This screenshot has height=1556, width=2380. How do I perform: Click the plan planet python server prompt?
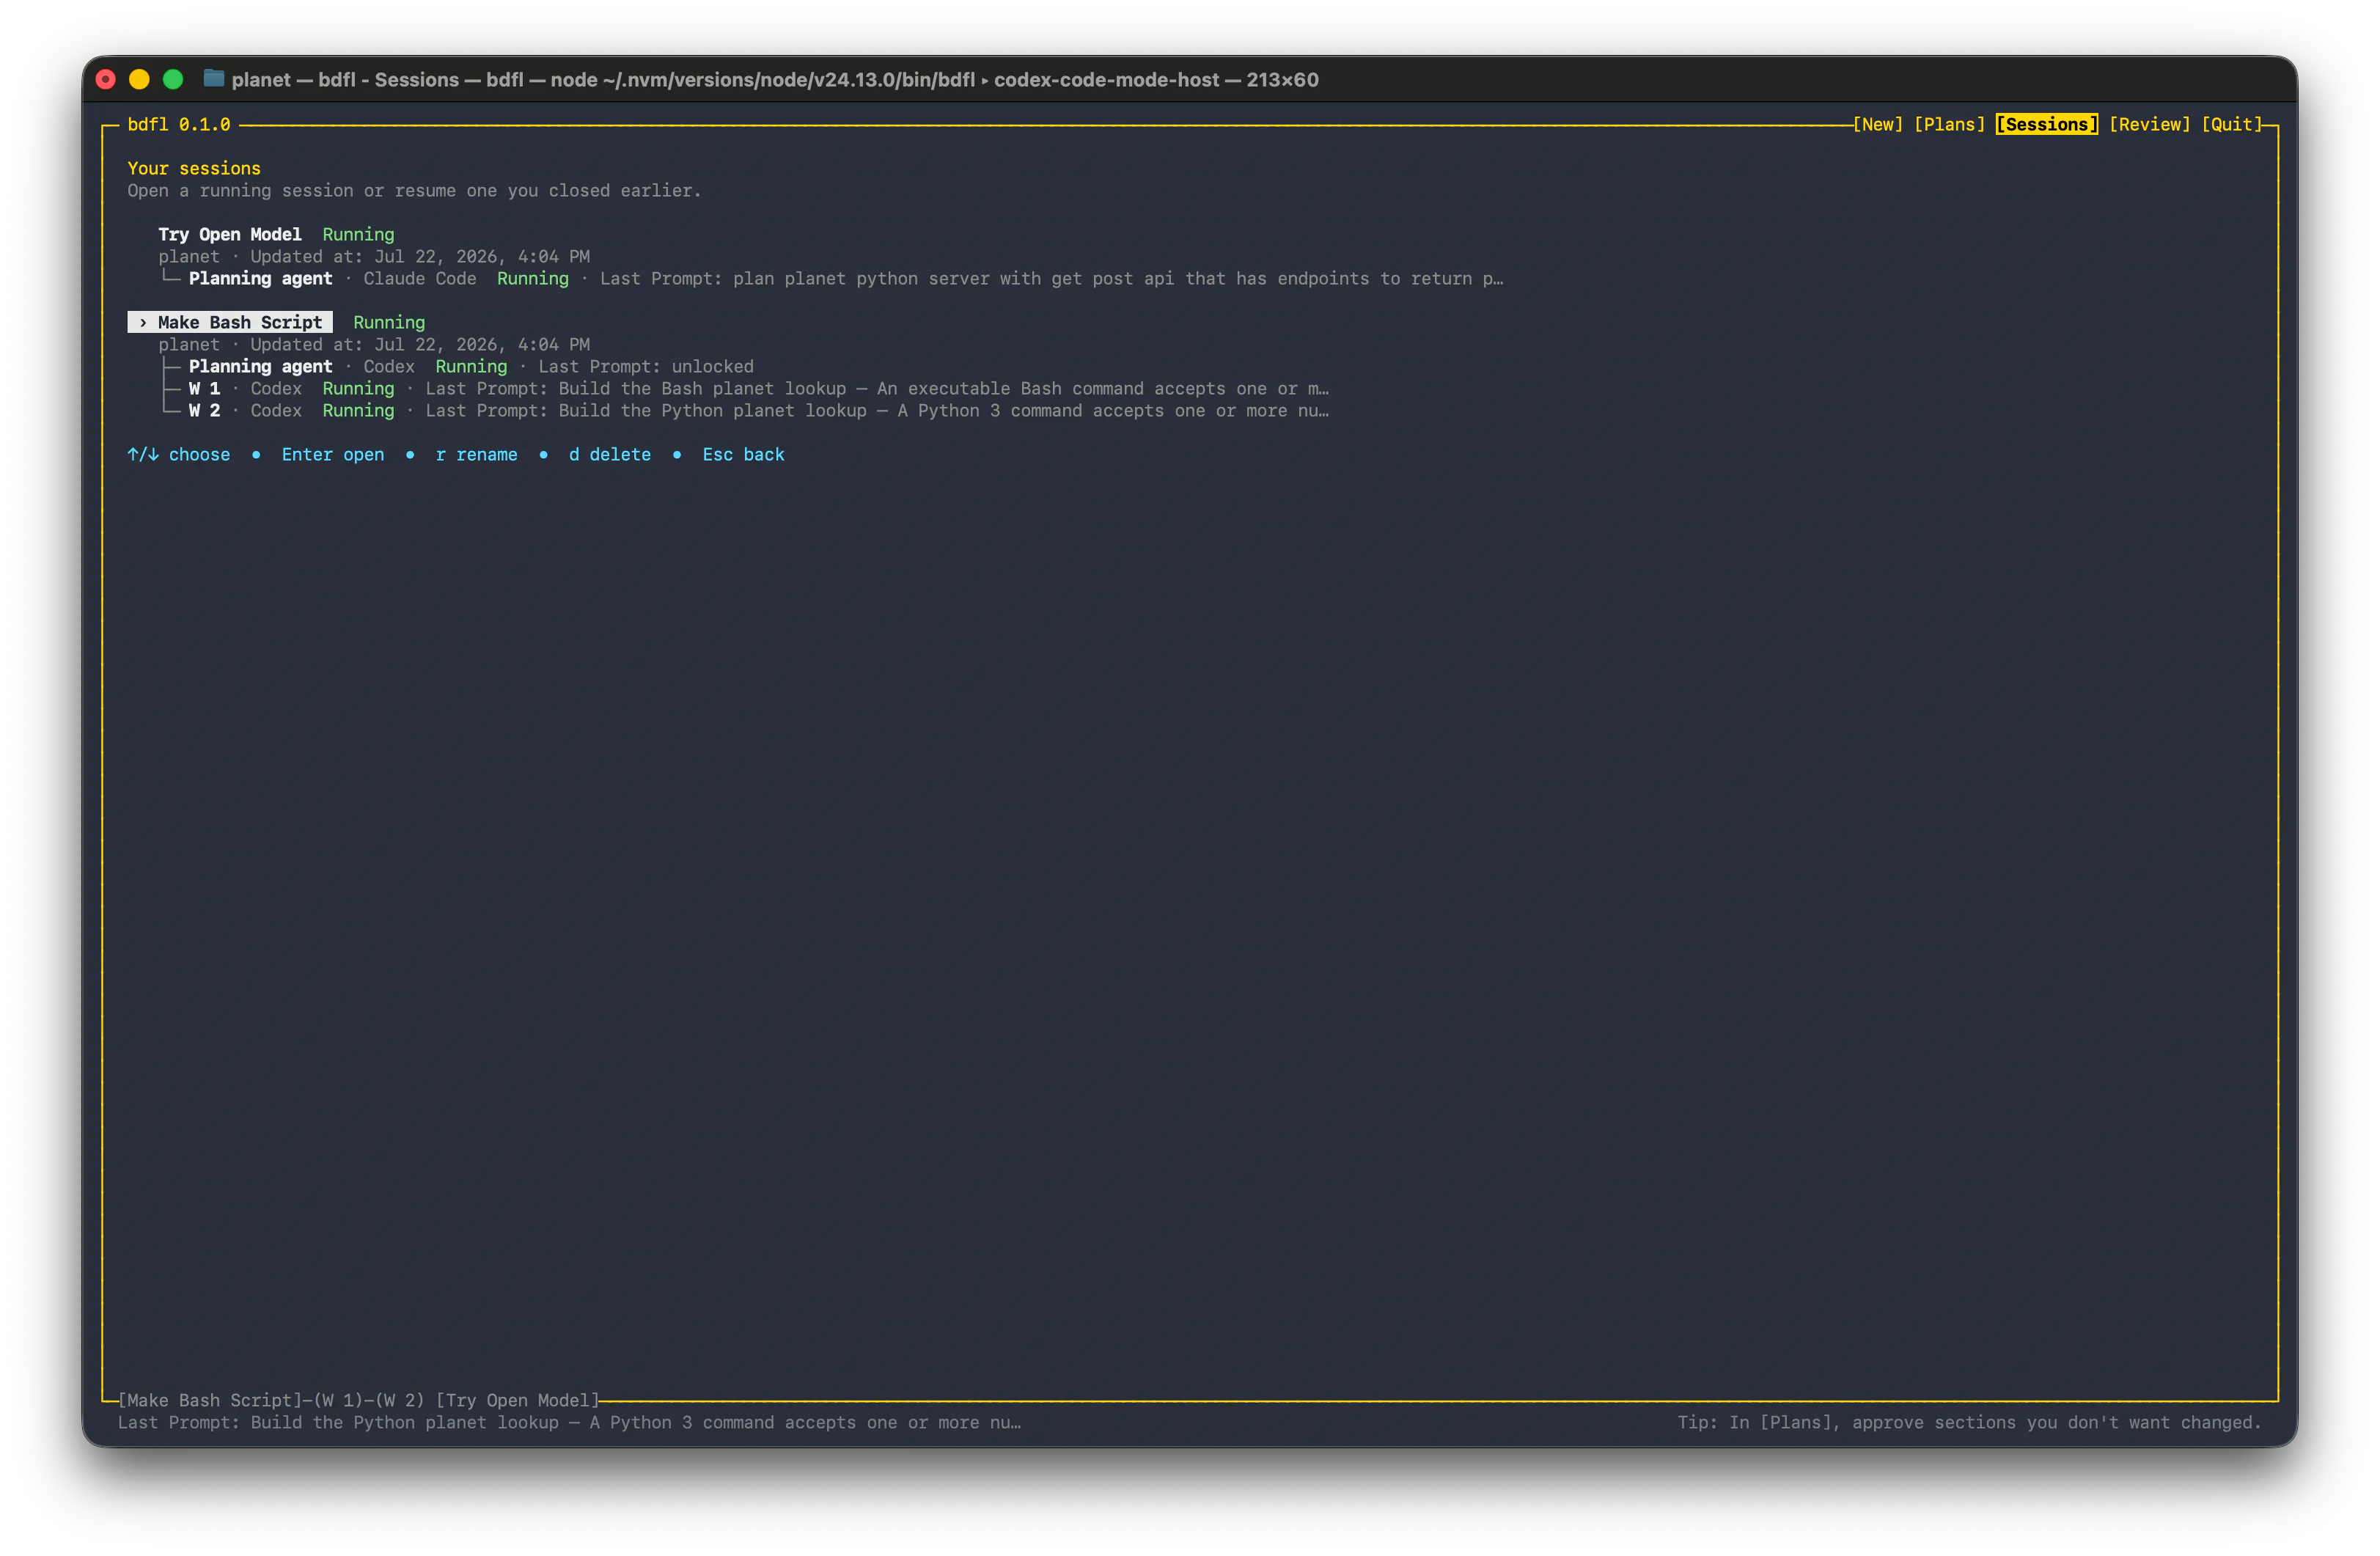click(x=1051, y=278)
